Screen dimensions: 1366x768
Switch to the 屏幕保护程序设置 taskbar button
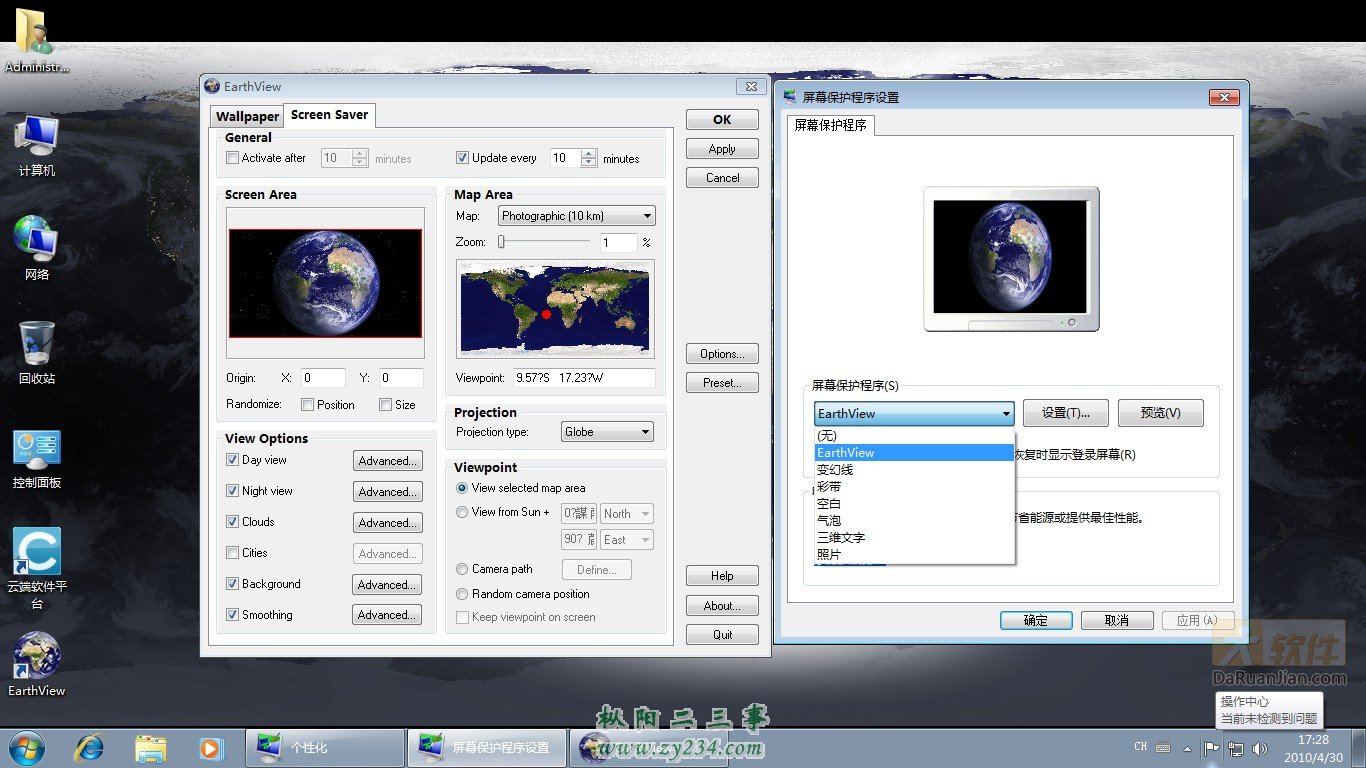[487, 747]
